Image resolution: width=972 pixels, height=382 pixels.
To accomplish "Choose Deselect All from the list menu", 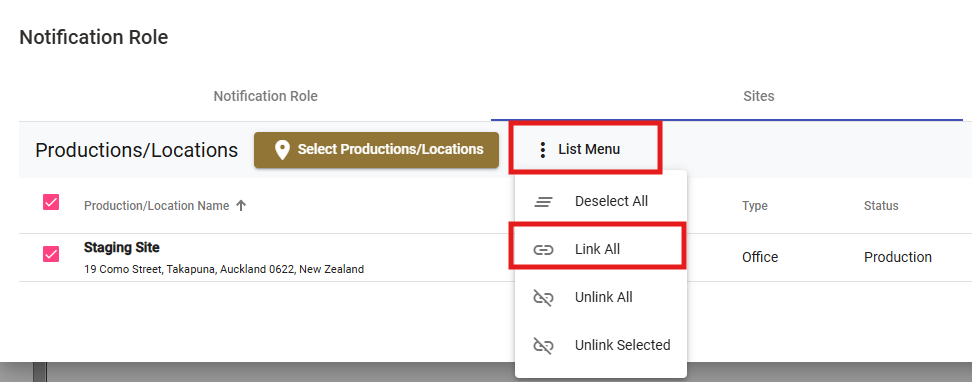I will coord(601,202).
